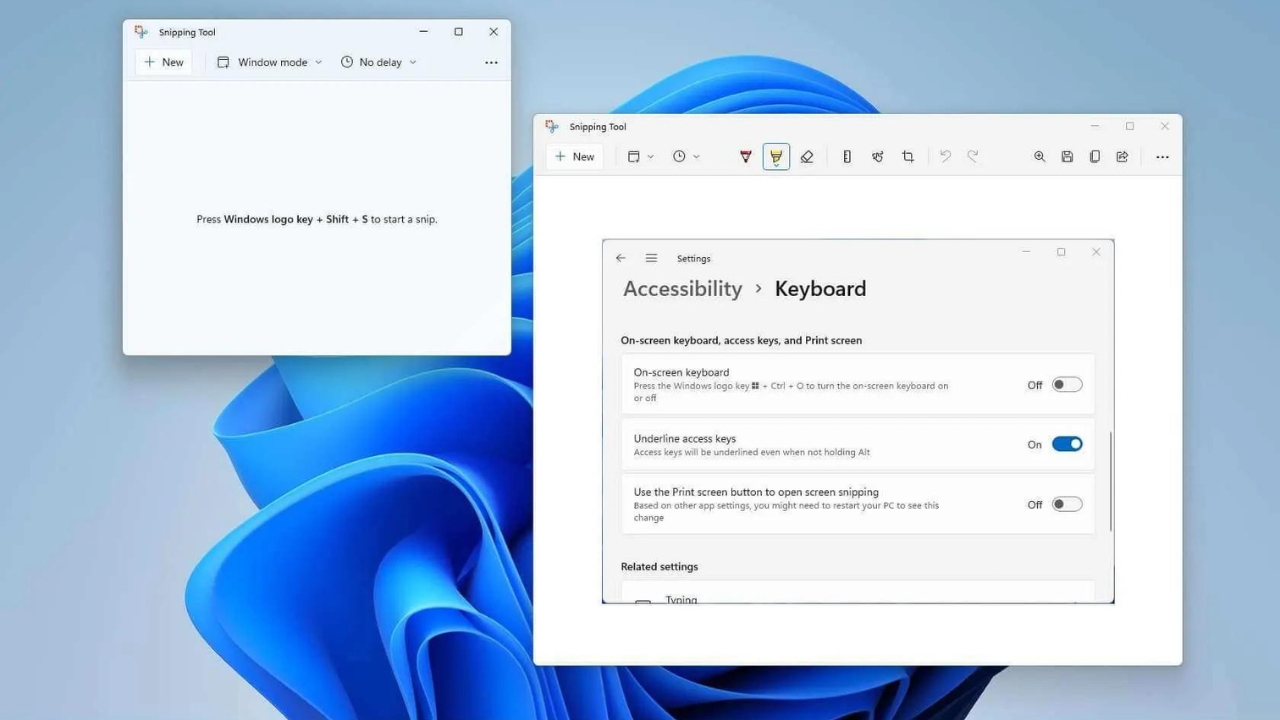Toggle the On-screen keyboard switch
The height and width of the screenshot is (720, 1280).
[1067, 385]
